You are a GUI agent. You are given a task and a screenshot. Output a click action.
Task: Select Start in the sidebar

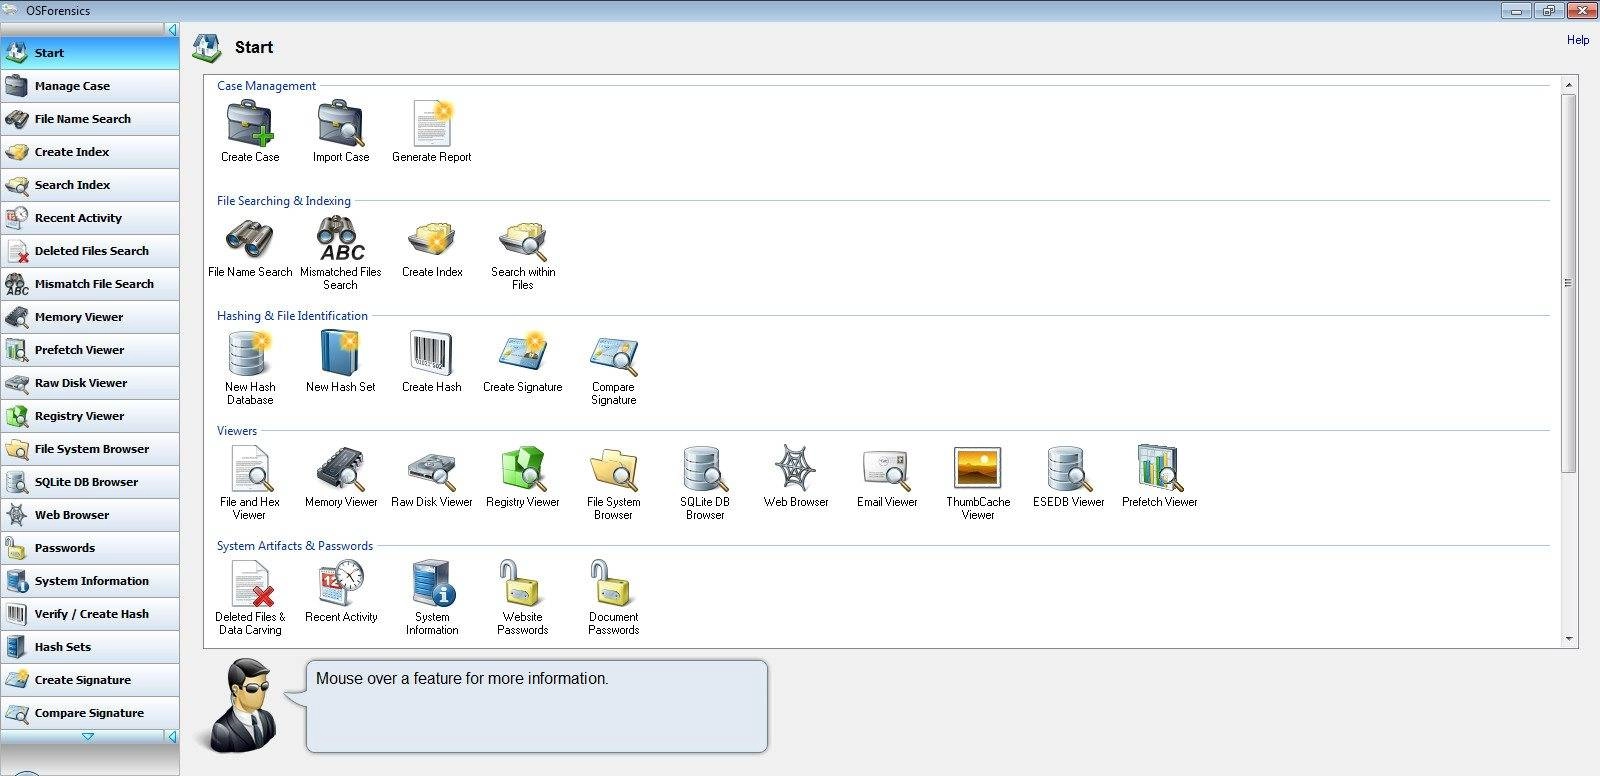point(90,53)
